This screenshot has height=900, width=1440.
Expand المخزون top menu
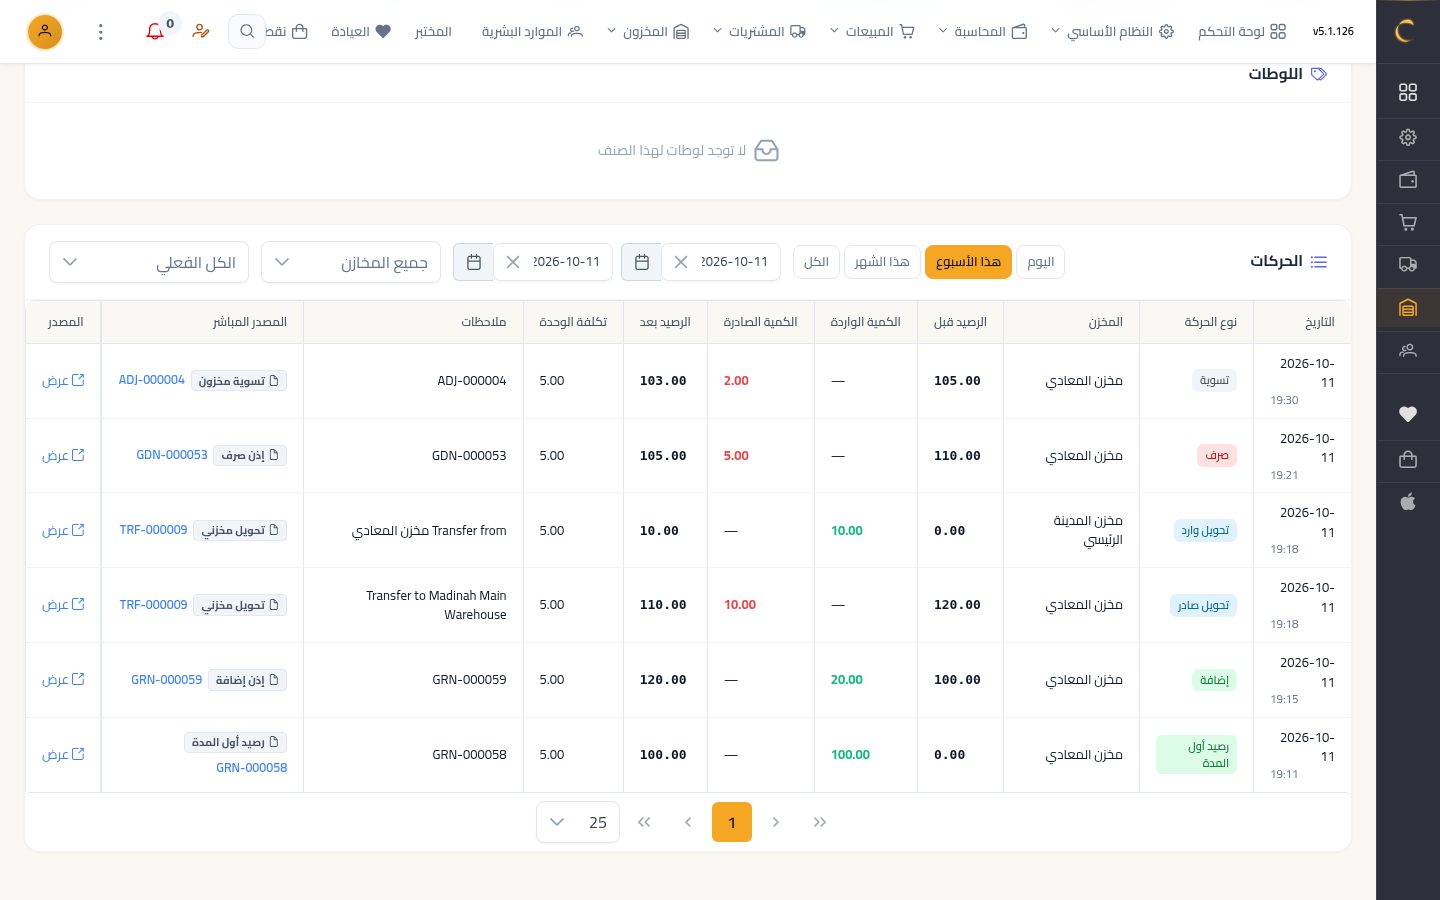[648, 32]
